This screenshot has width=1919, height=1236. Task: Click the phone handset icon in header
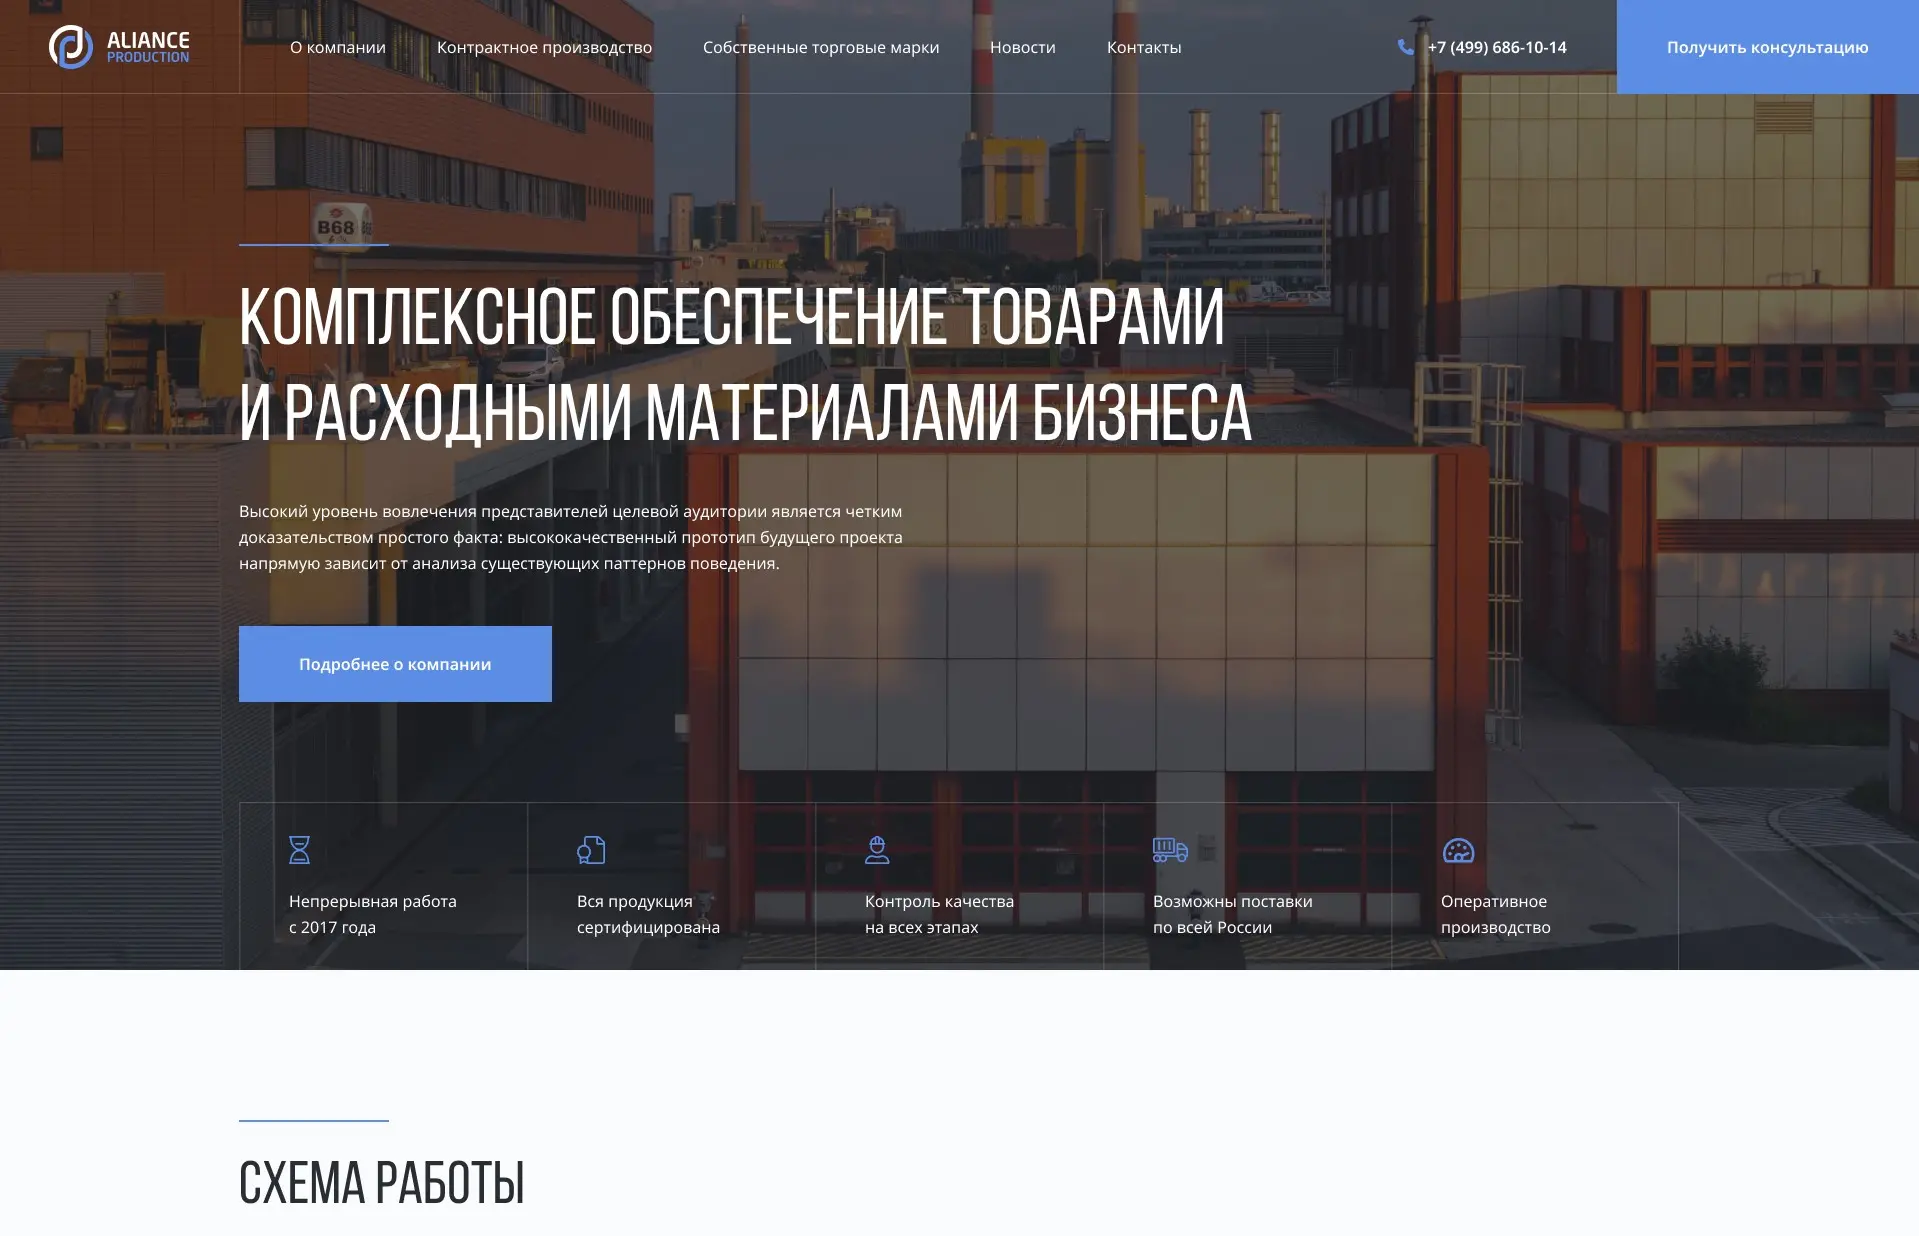pos(1405,47)
